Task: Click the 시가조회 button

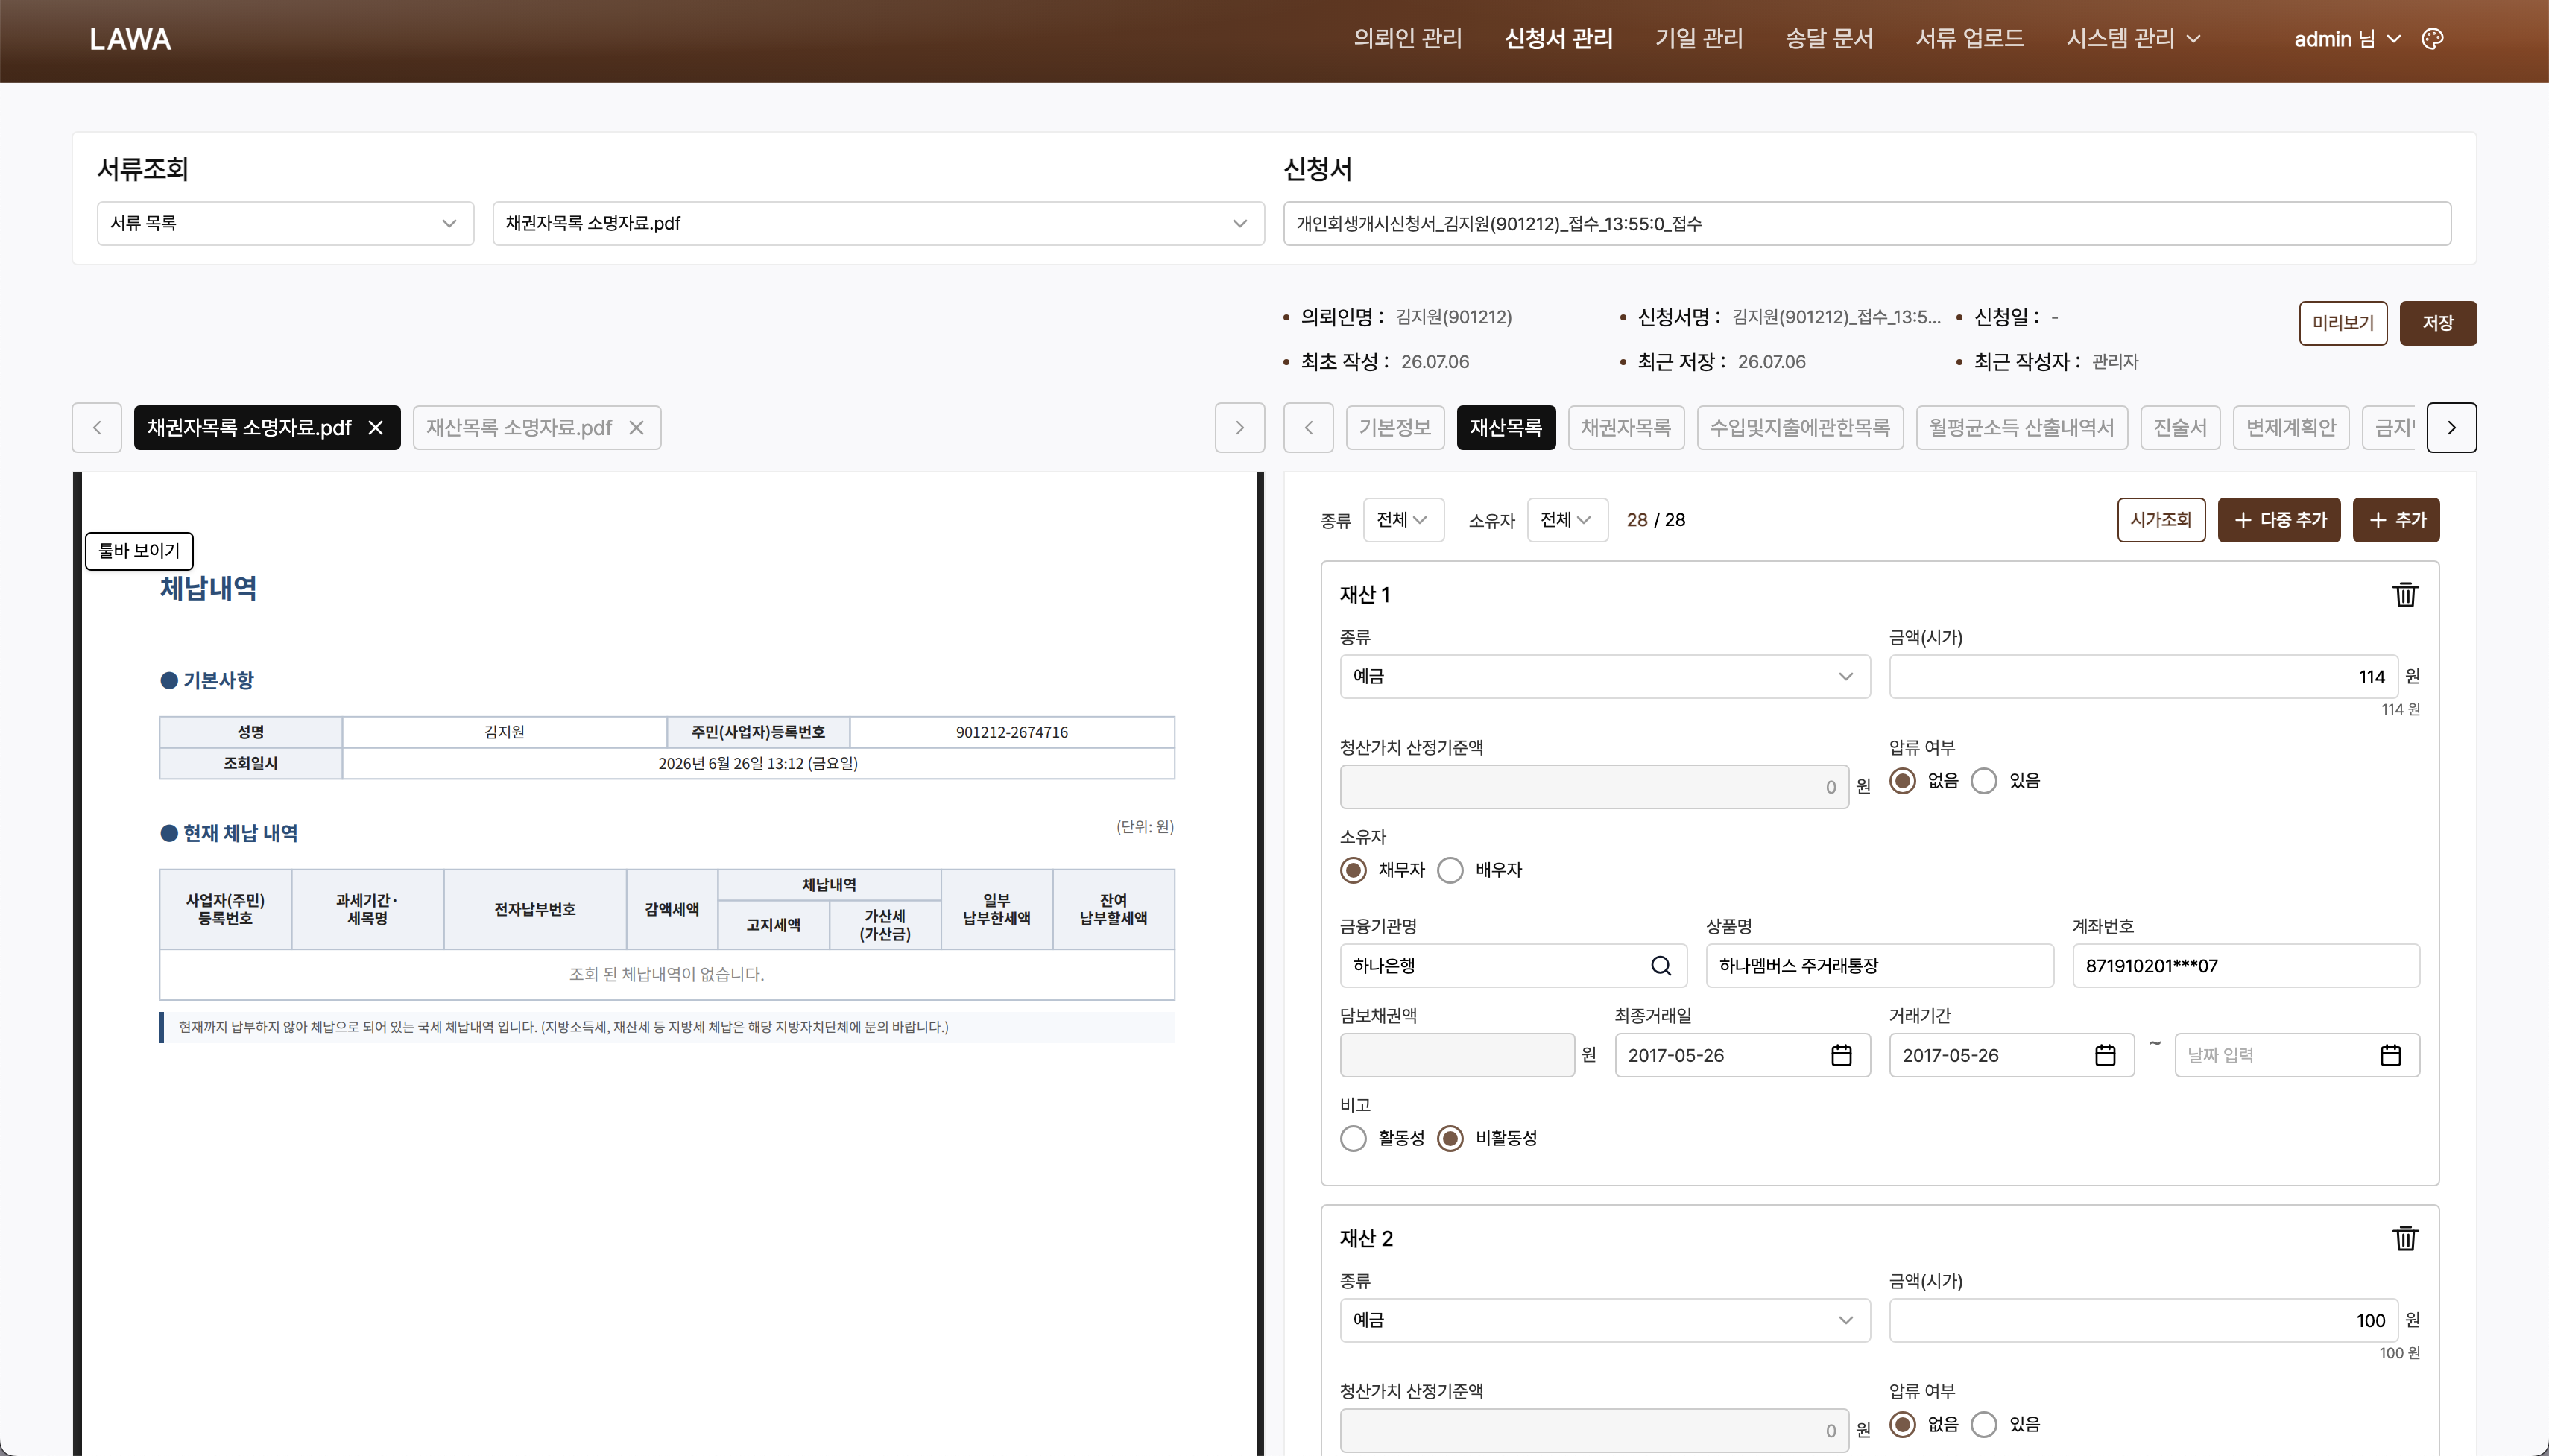Action: click(2160, 520)
